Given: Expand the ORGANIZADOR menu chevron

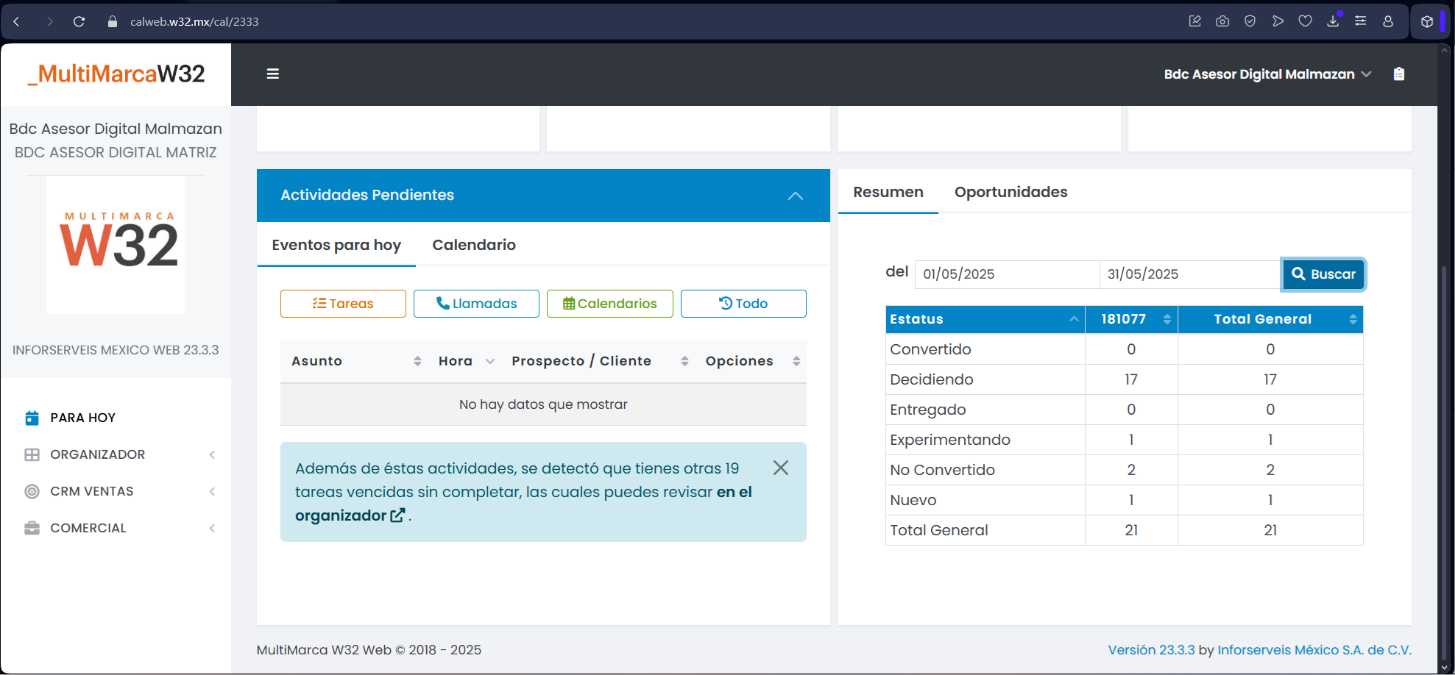Looking at the screenshot, I should tap(212, 455).
